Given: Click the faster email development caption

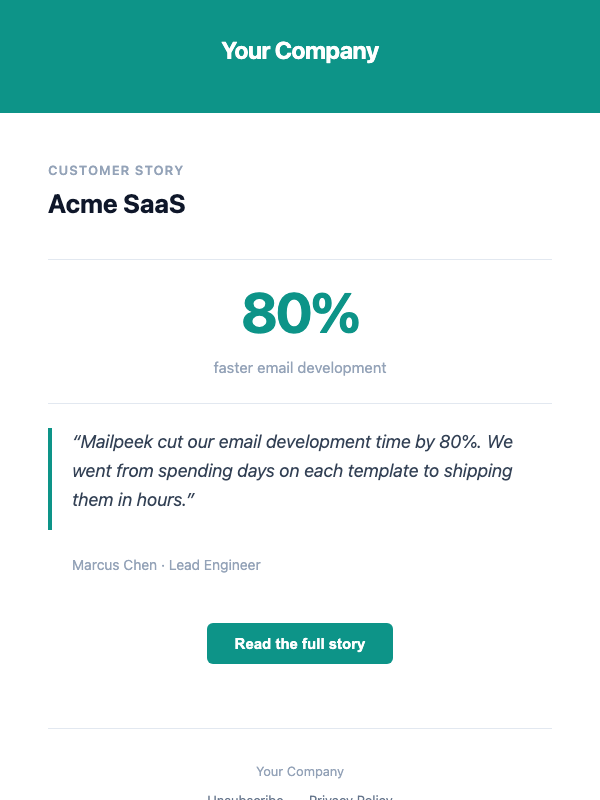Looking at the screenshot, I should [x=299, y=368].
